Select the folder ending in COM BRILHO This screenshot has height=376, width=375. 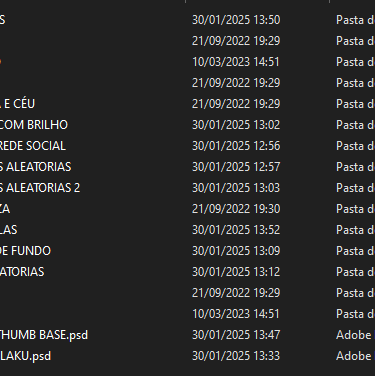(34, 125)
